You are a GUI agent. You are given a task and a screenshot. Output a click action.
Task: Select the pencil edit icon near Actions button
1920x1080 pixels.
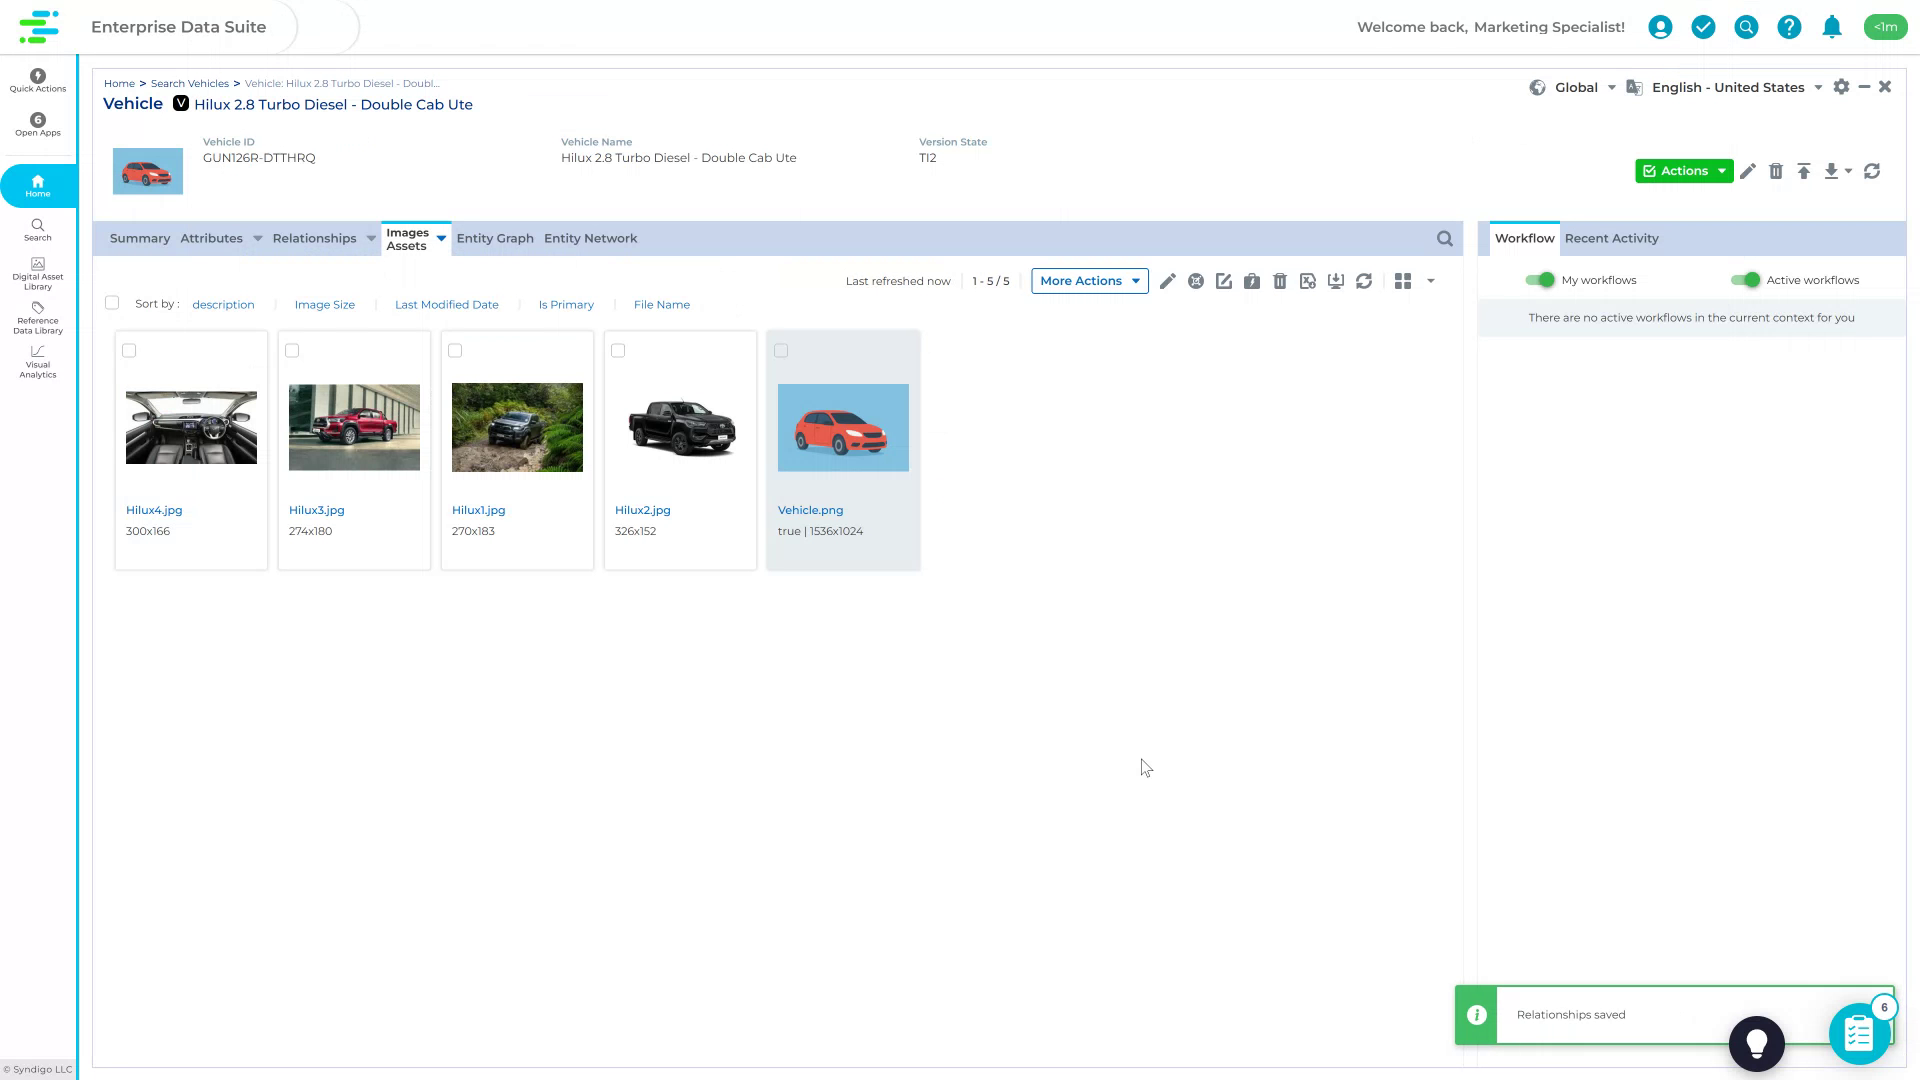point(1748,171)
